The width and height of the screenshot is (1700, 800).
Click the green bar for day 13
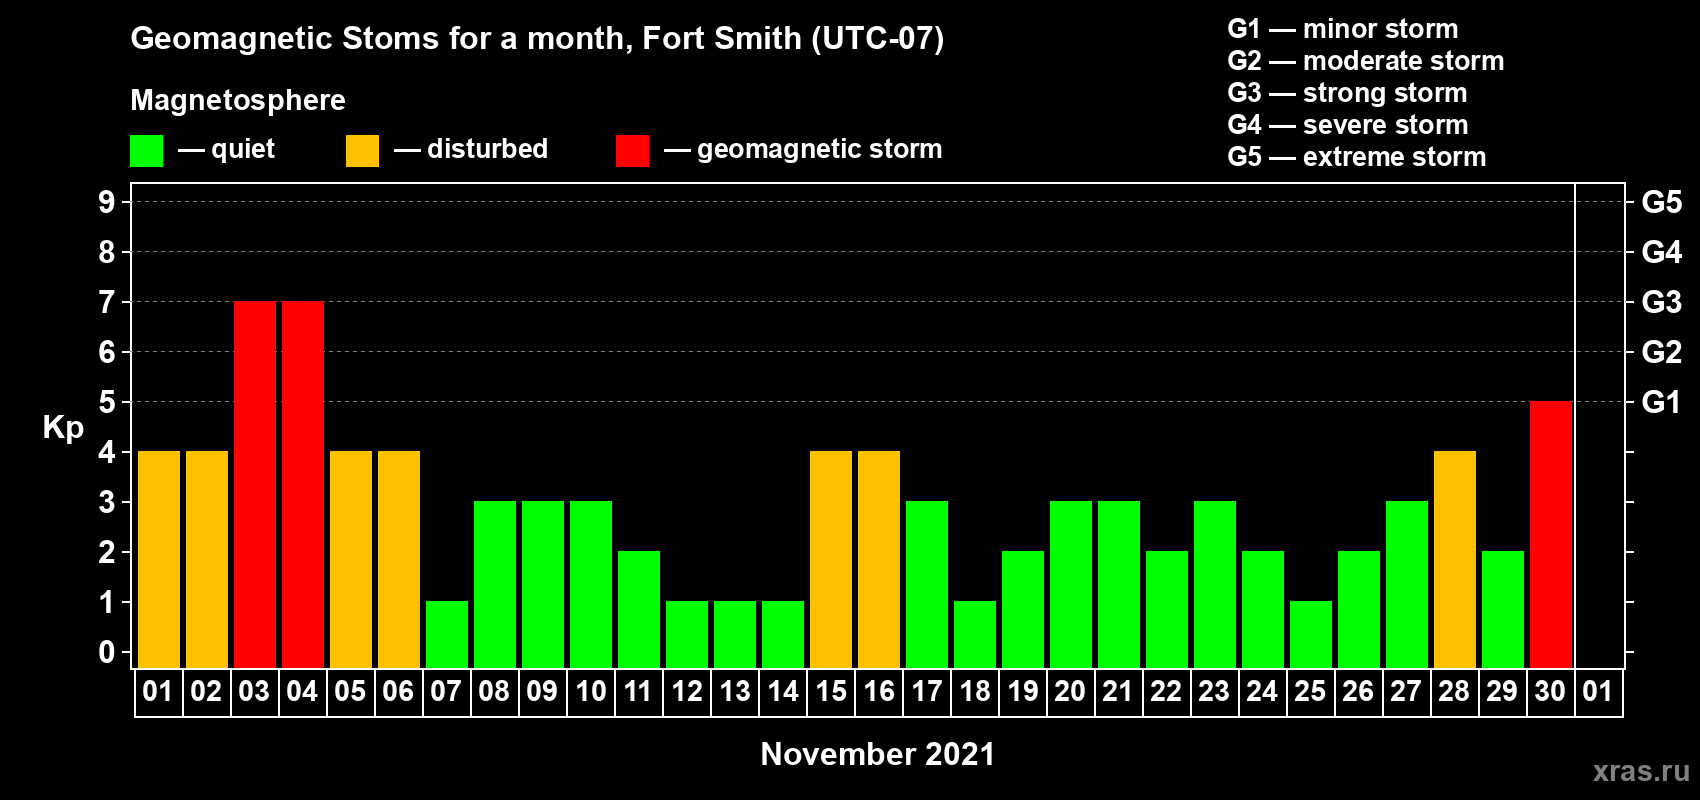[x=735, y=635]
